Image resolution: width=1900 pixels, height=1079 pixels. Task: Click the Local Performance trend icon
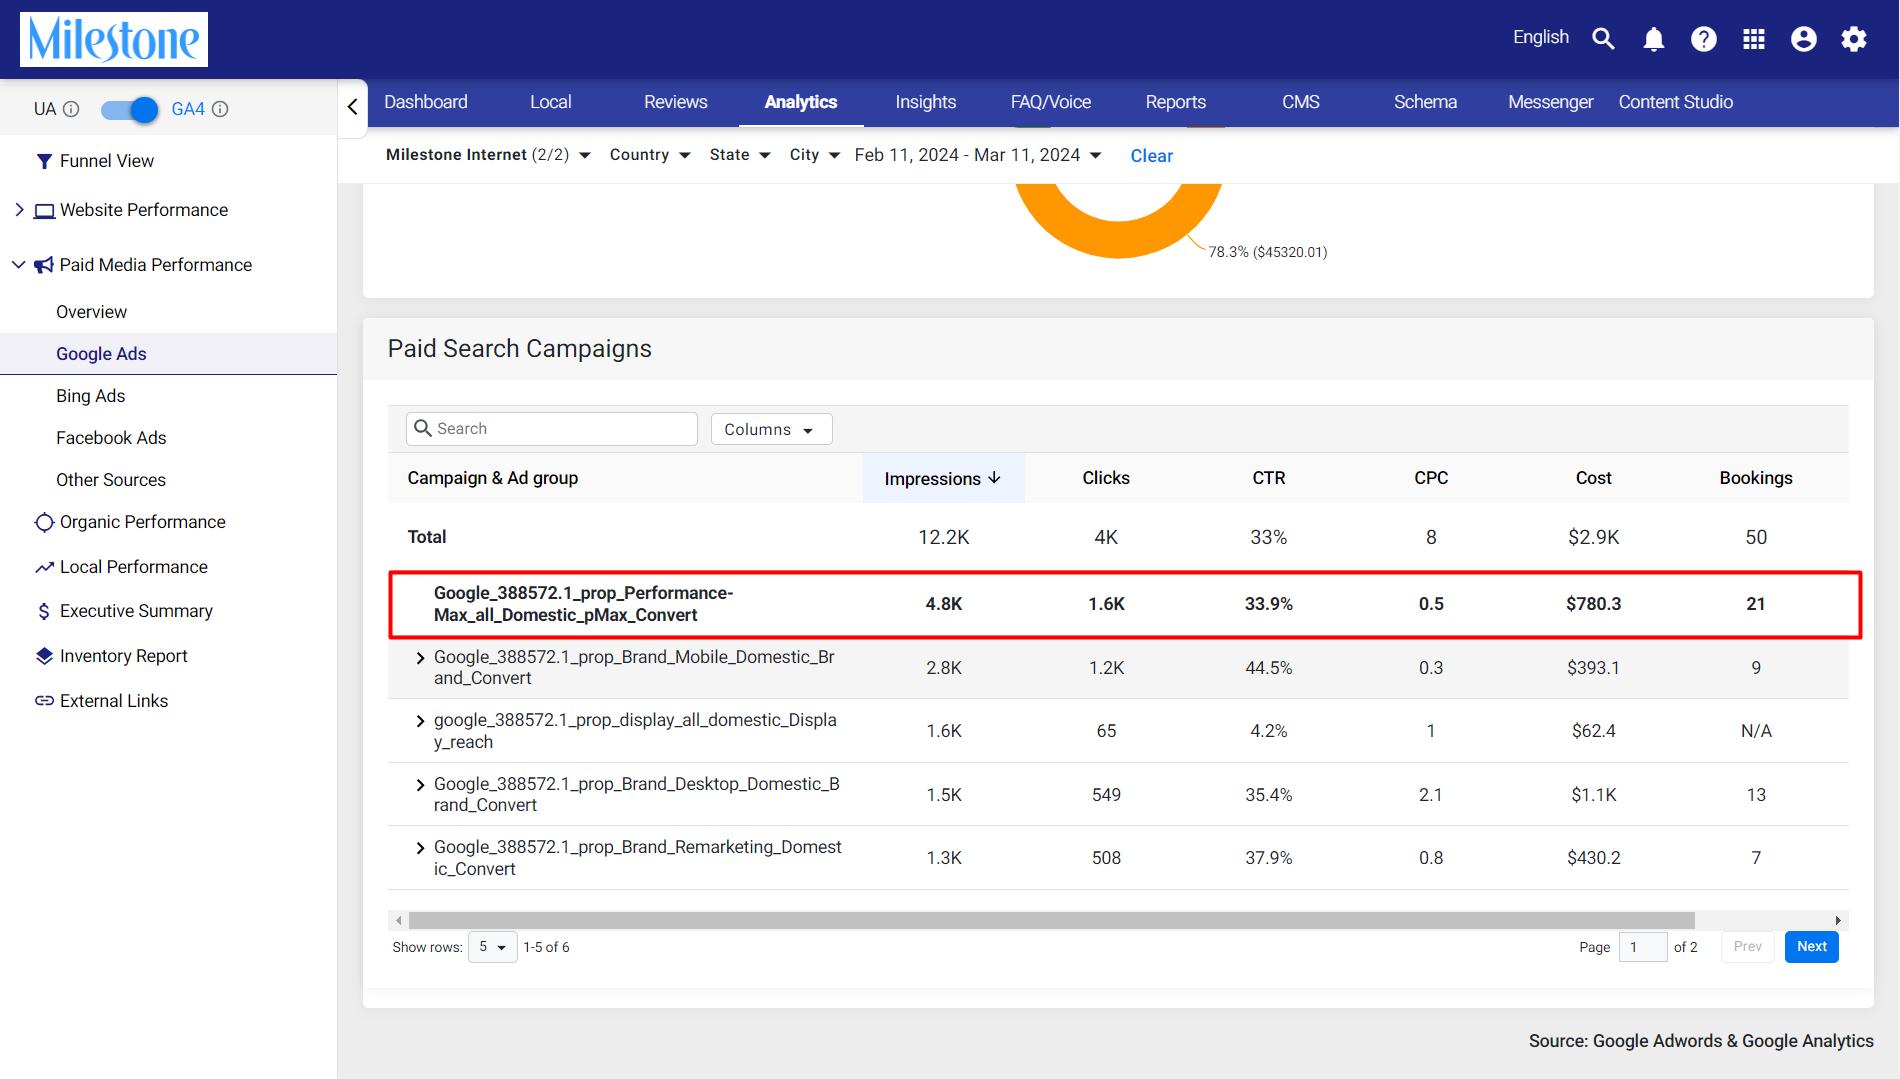tap(44, 567)
